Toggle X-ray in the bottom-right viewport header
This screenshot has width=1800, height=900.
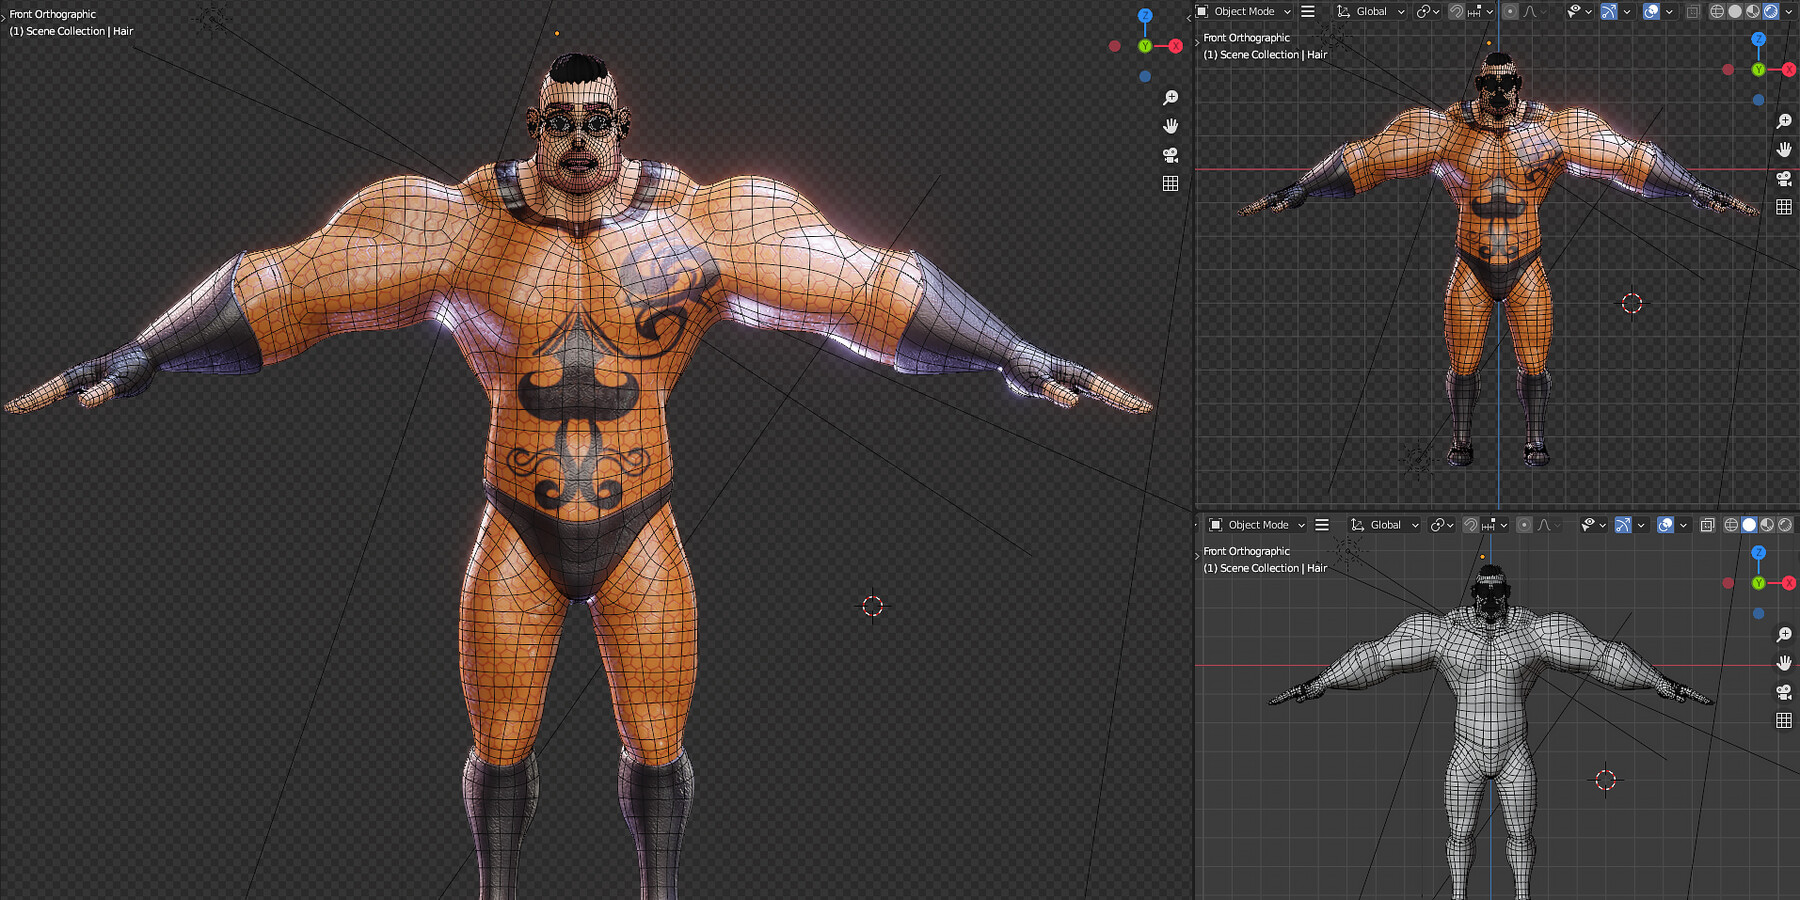point(1707,525)
